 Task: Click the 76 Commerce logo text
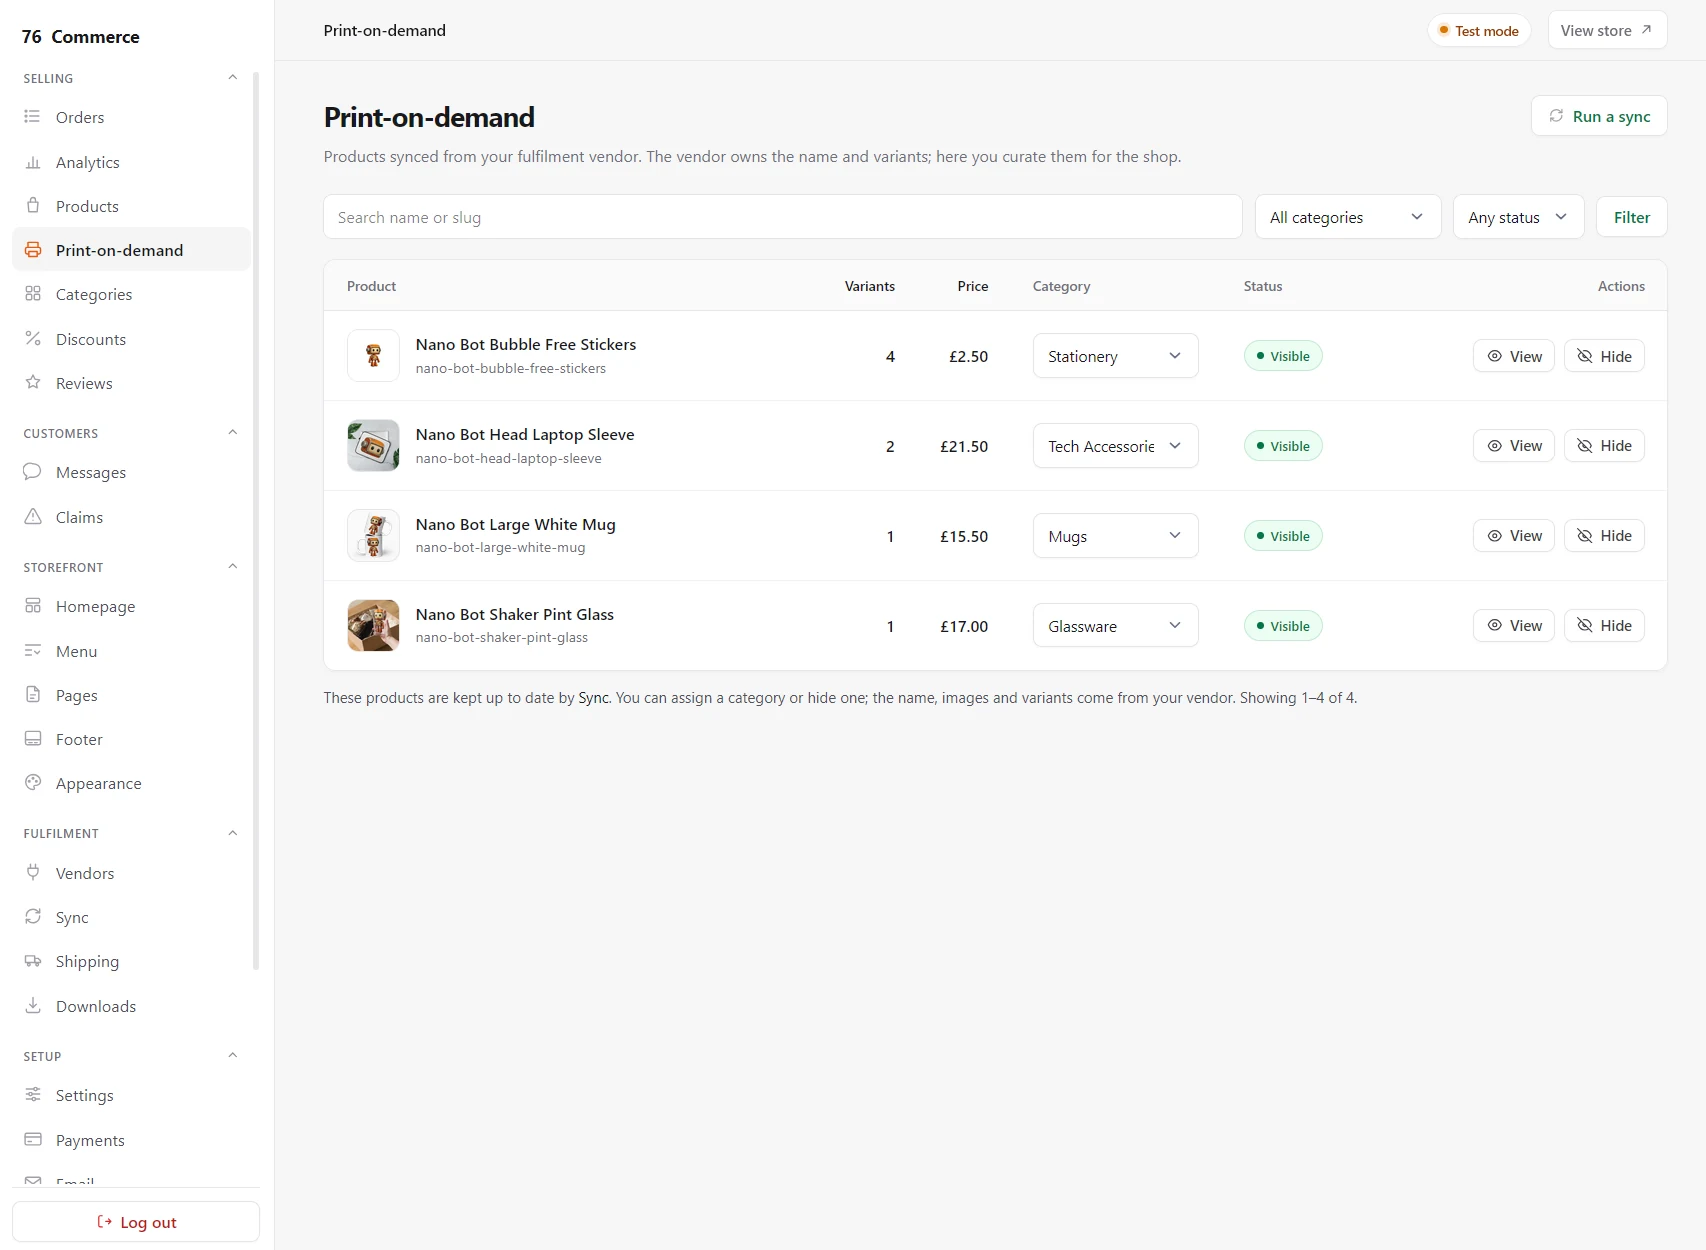coord(81,37)
